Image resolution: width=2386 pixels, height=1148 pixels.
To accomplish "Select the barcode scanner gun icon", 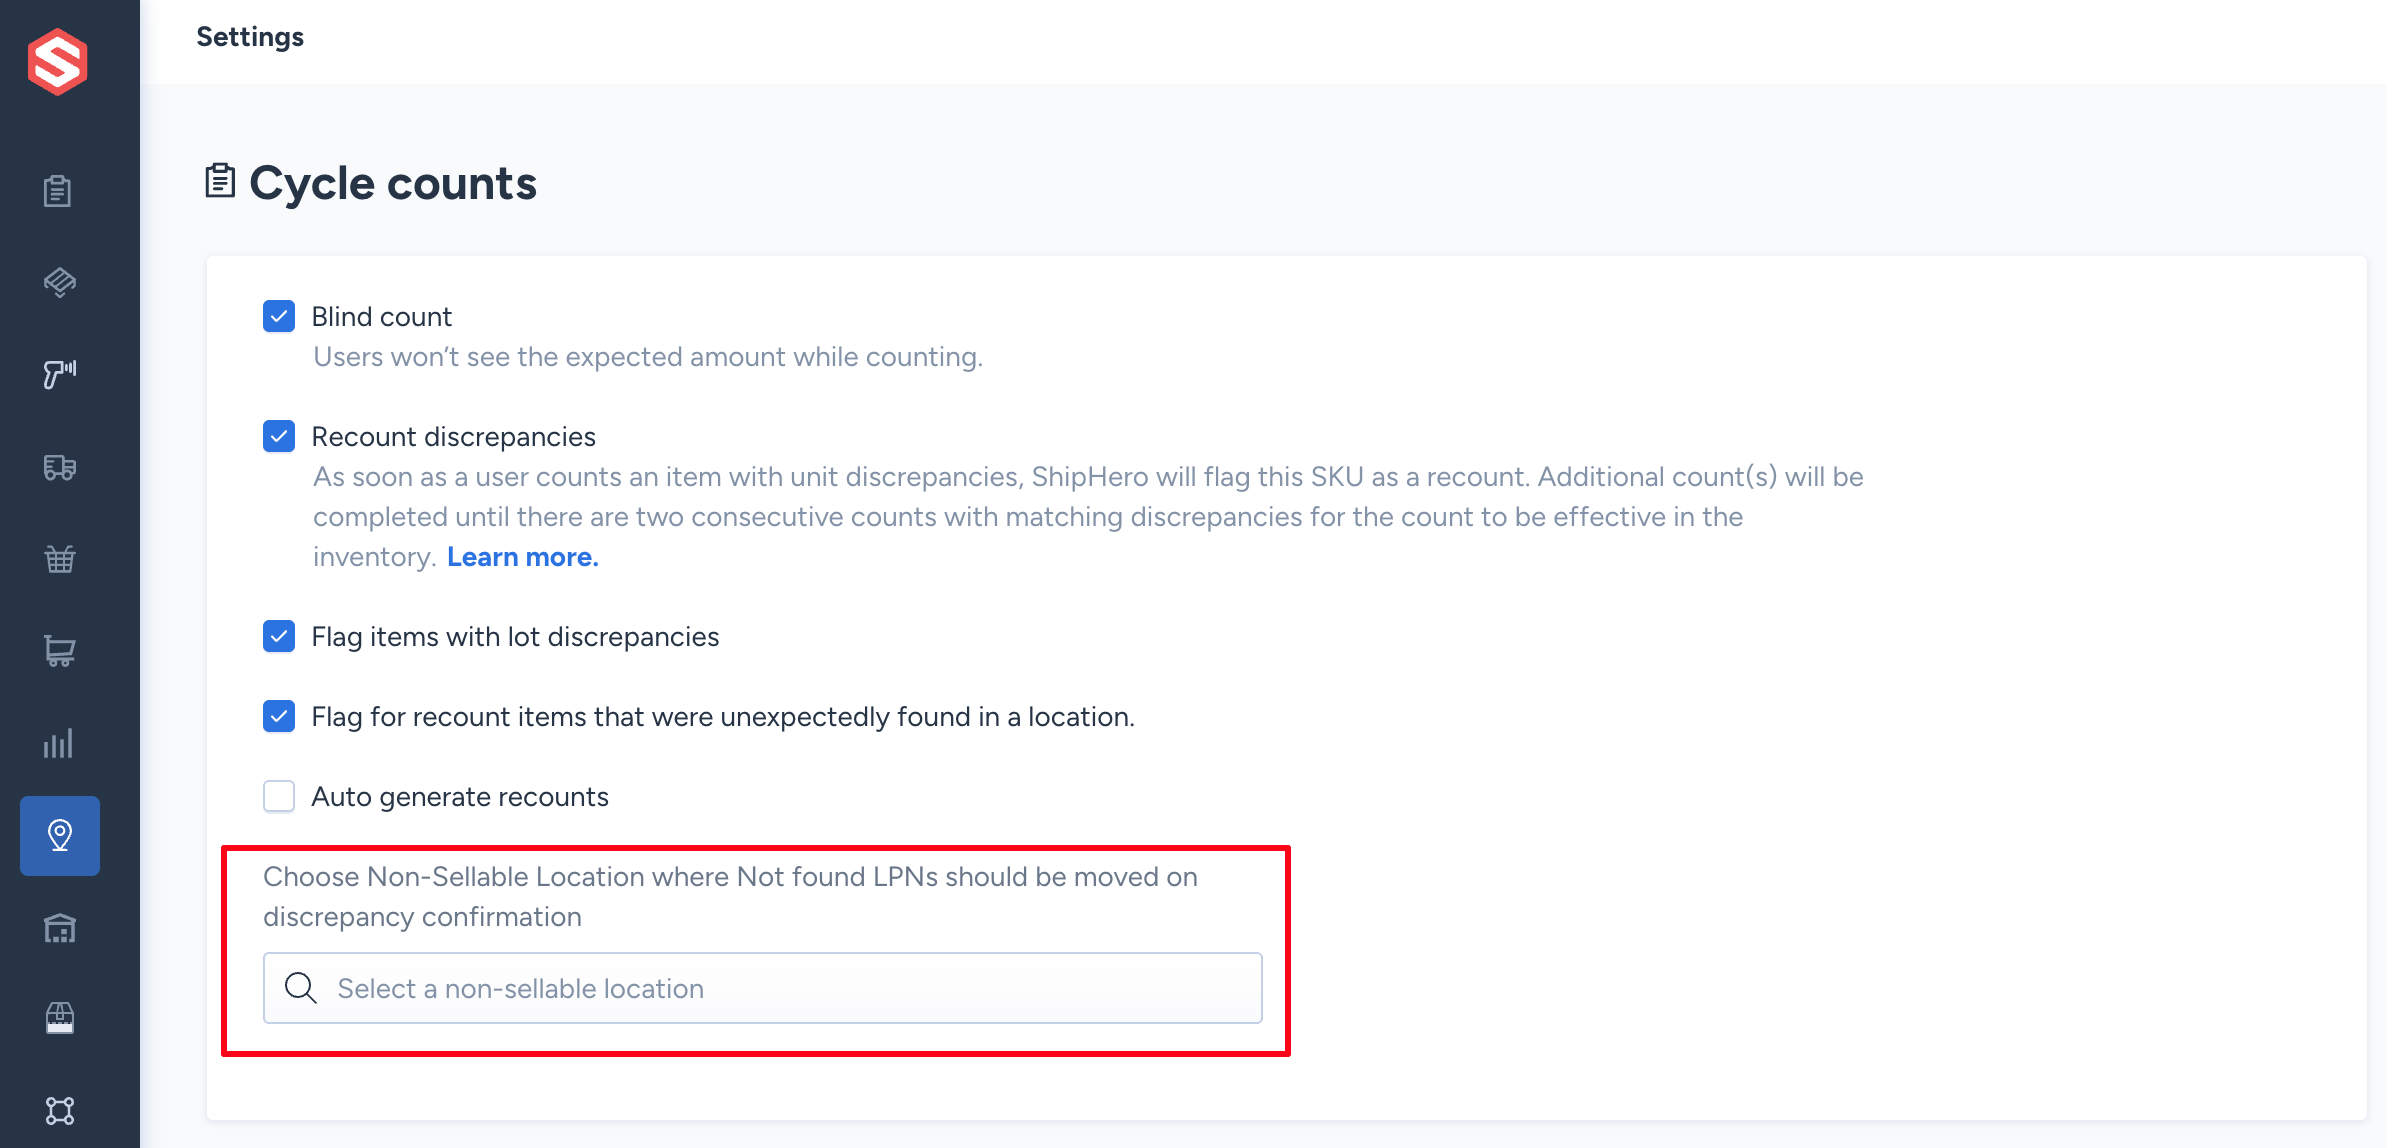I will tap(60, 374).
